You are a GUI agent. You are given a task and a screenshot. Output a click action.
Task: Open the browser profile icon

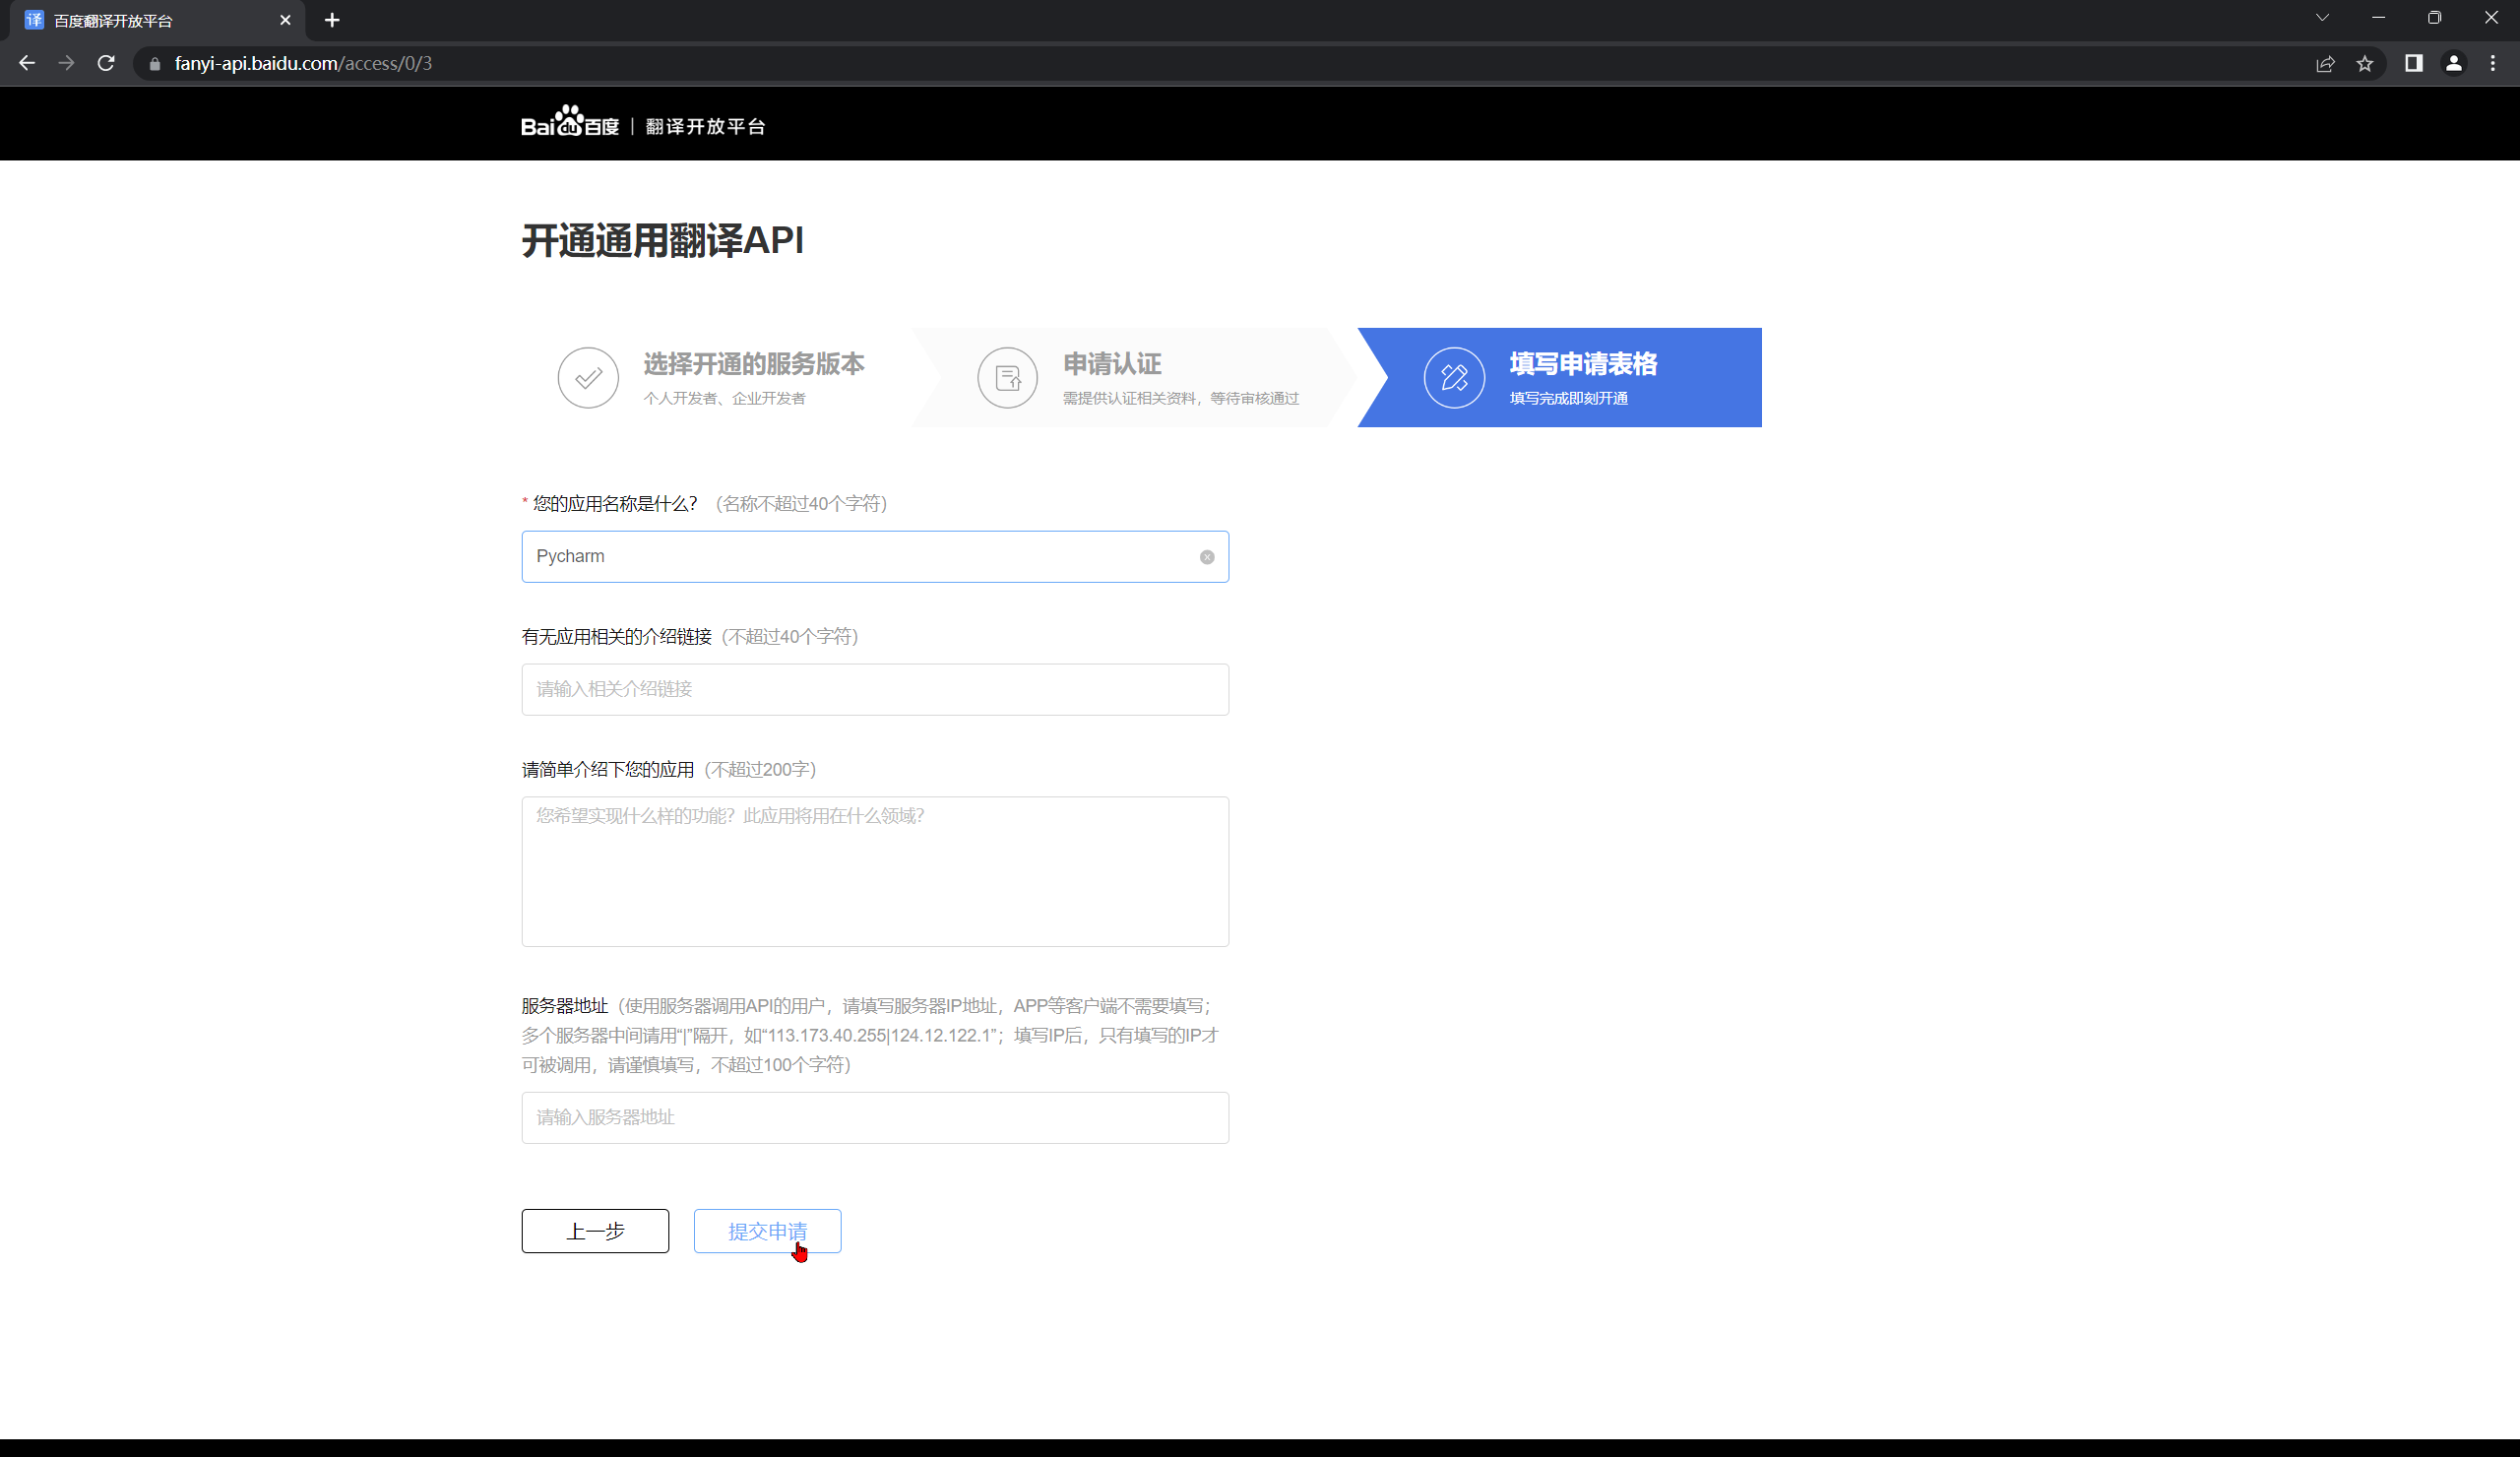click(x=2453, y=63)
